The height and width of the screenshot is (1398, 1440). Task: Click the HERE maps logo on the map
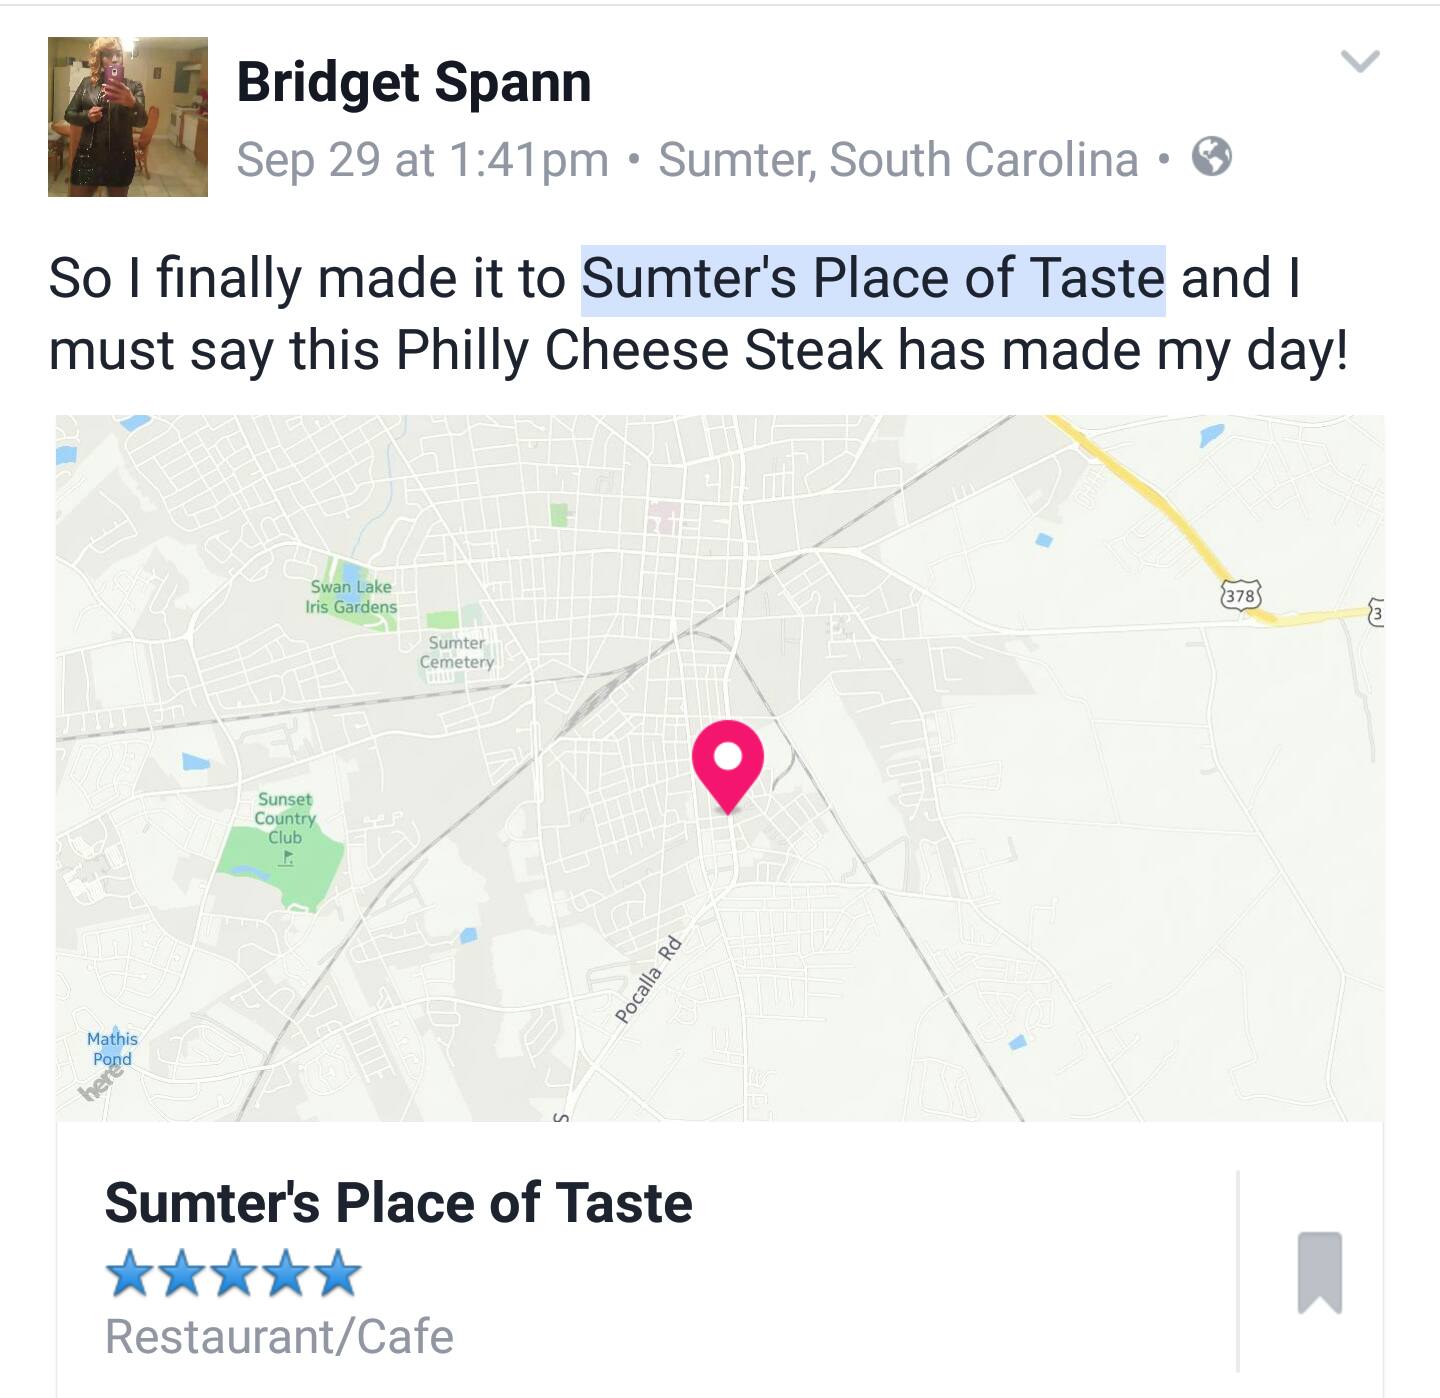[x=100, y=1086]
